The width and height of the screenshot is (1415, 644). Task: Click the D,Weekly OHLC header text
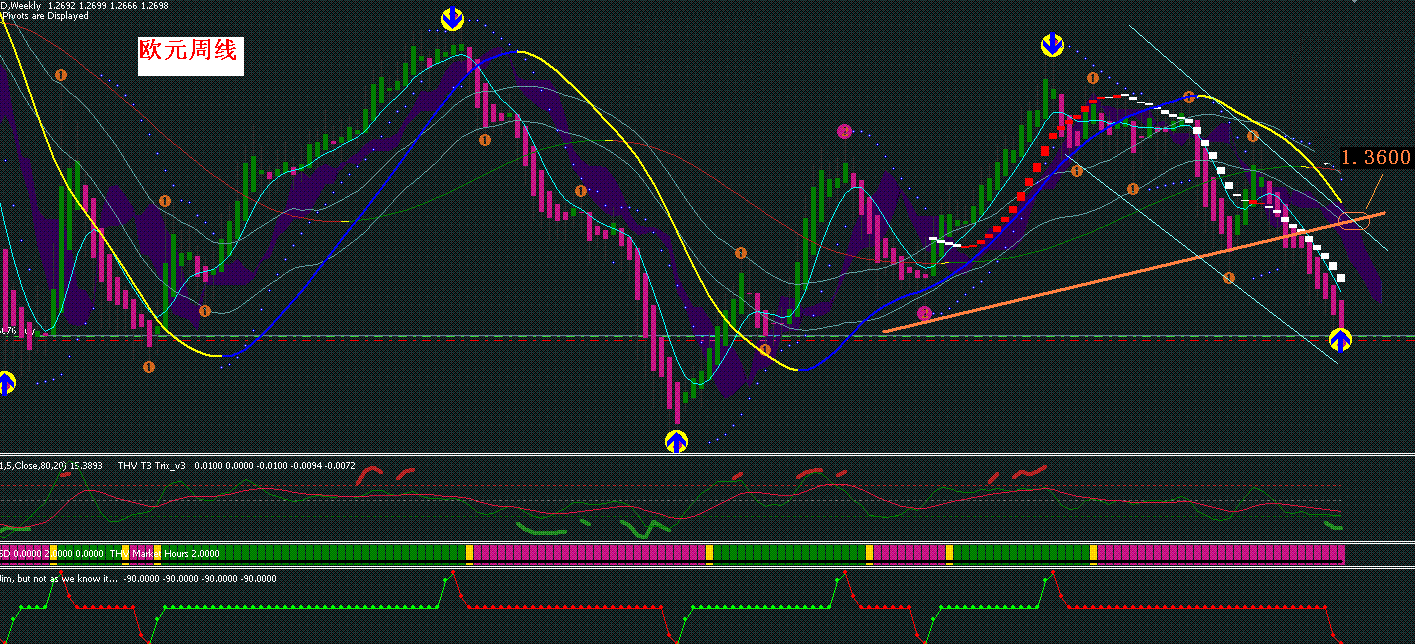click(85, 6)
